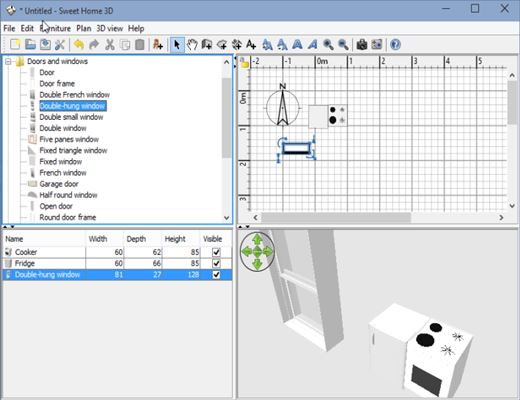Choose the Create rooms tool
Screen dimensions: 520x400
[x=222, y=44]
